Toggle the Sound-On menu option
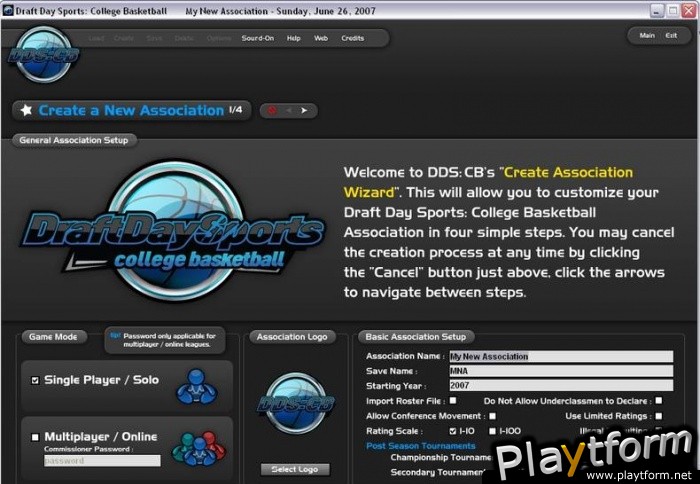Screen dimensions: 700x484 pos(257,38)
